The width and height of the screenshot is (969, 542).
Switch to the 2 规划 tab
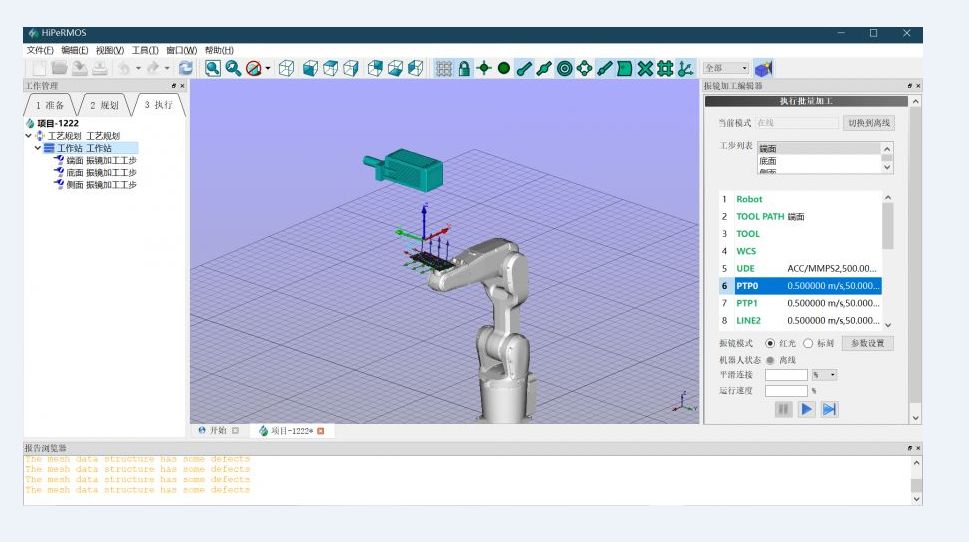(x=104, y=105)
